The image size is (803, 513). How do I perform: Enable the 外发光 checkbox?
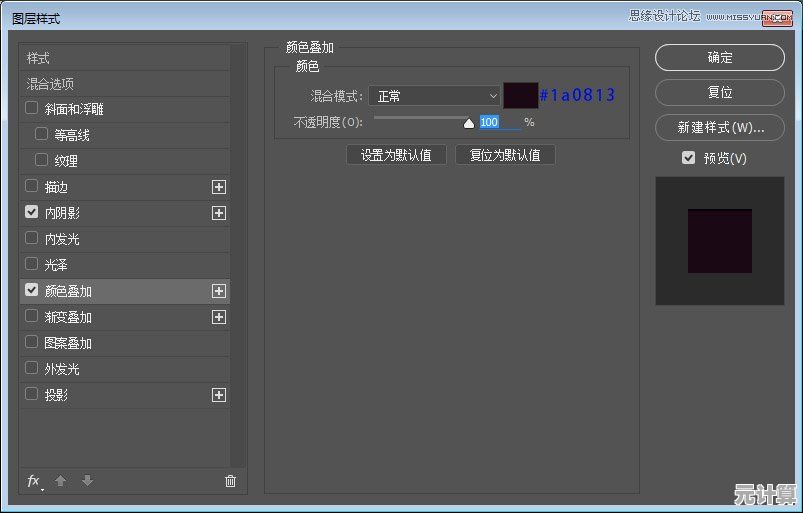pyautogui.click(x=32, y=368)
